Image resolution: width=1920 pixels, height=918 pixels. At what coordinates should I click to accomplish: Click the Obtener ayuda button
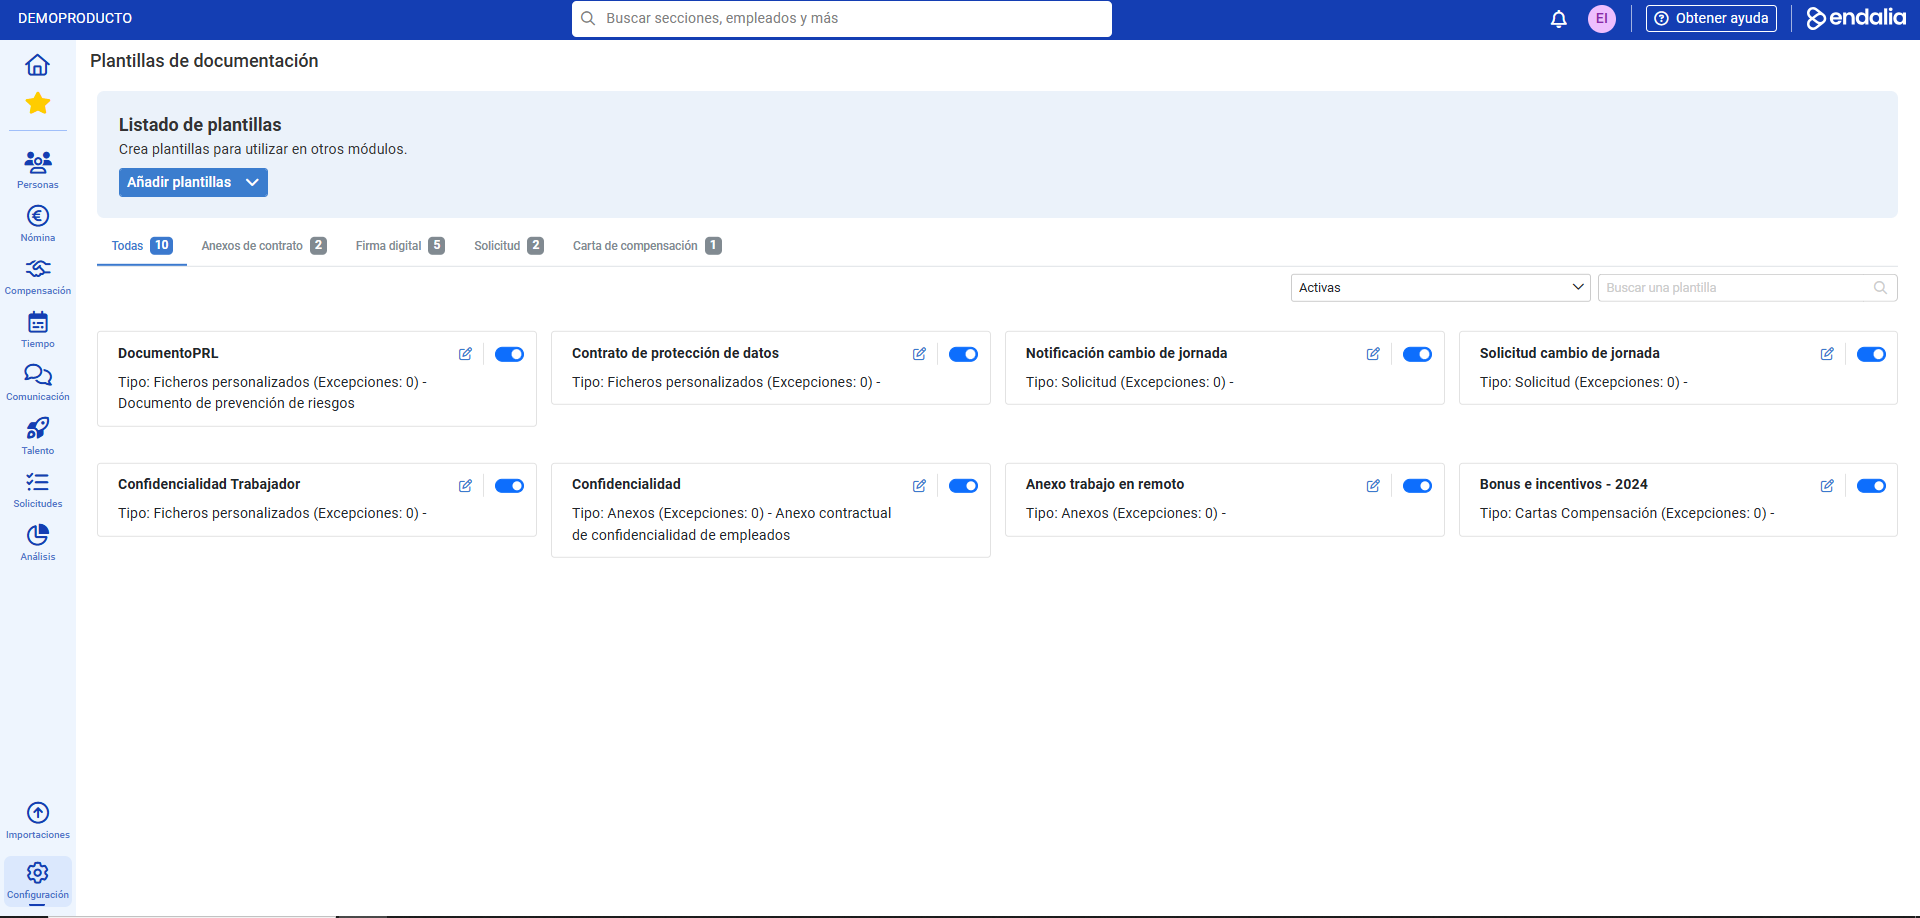point(1711,18)
